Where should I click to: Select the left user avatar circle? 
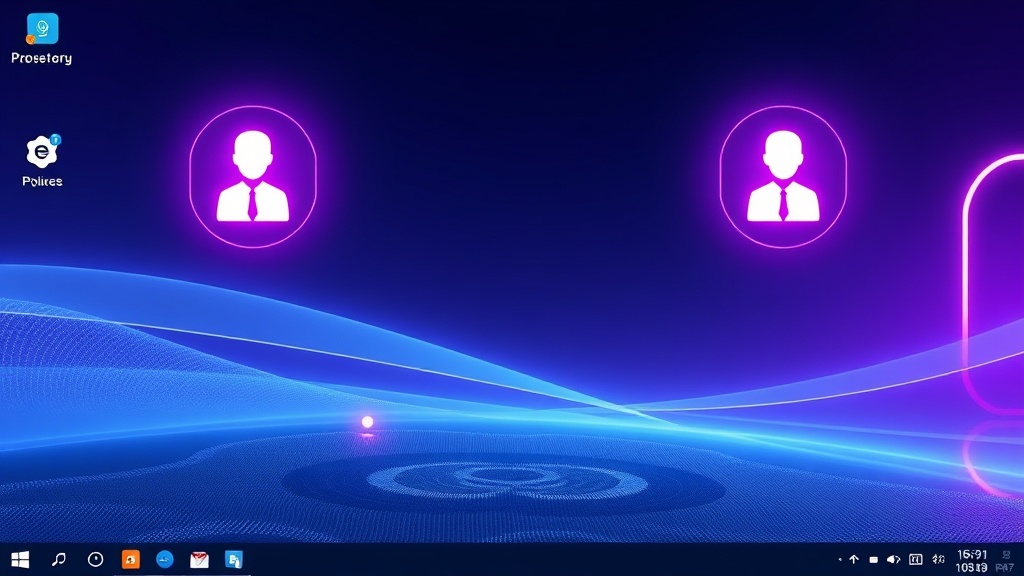[x=253, y=177]
